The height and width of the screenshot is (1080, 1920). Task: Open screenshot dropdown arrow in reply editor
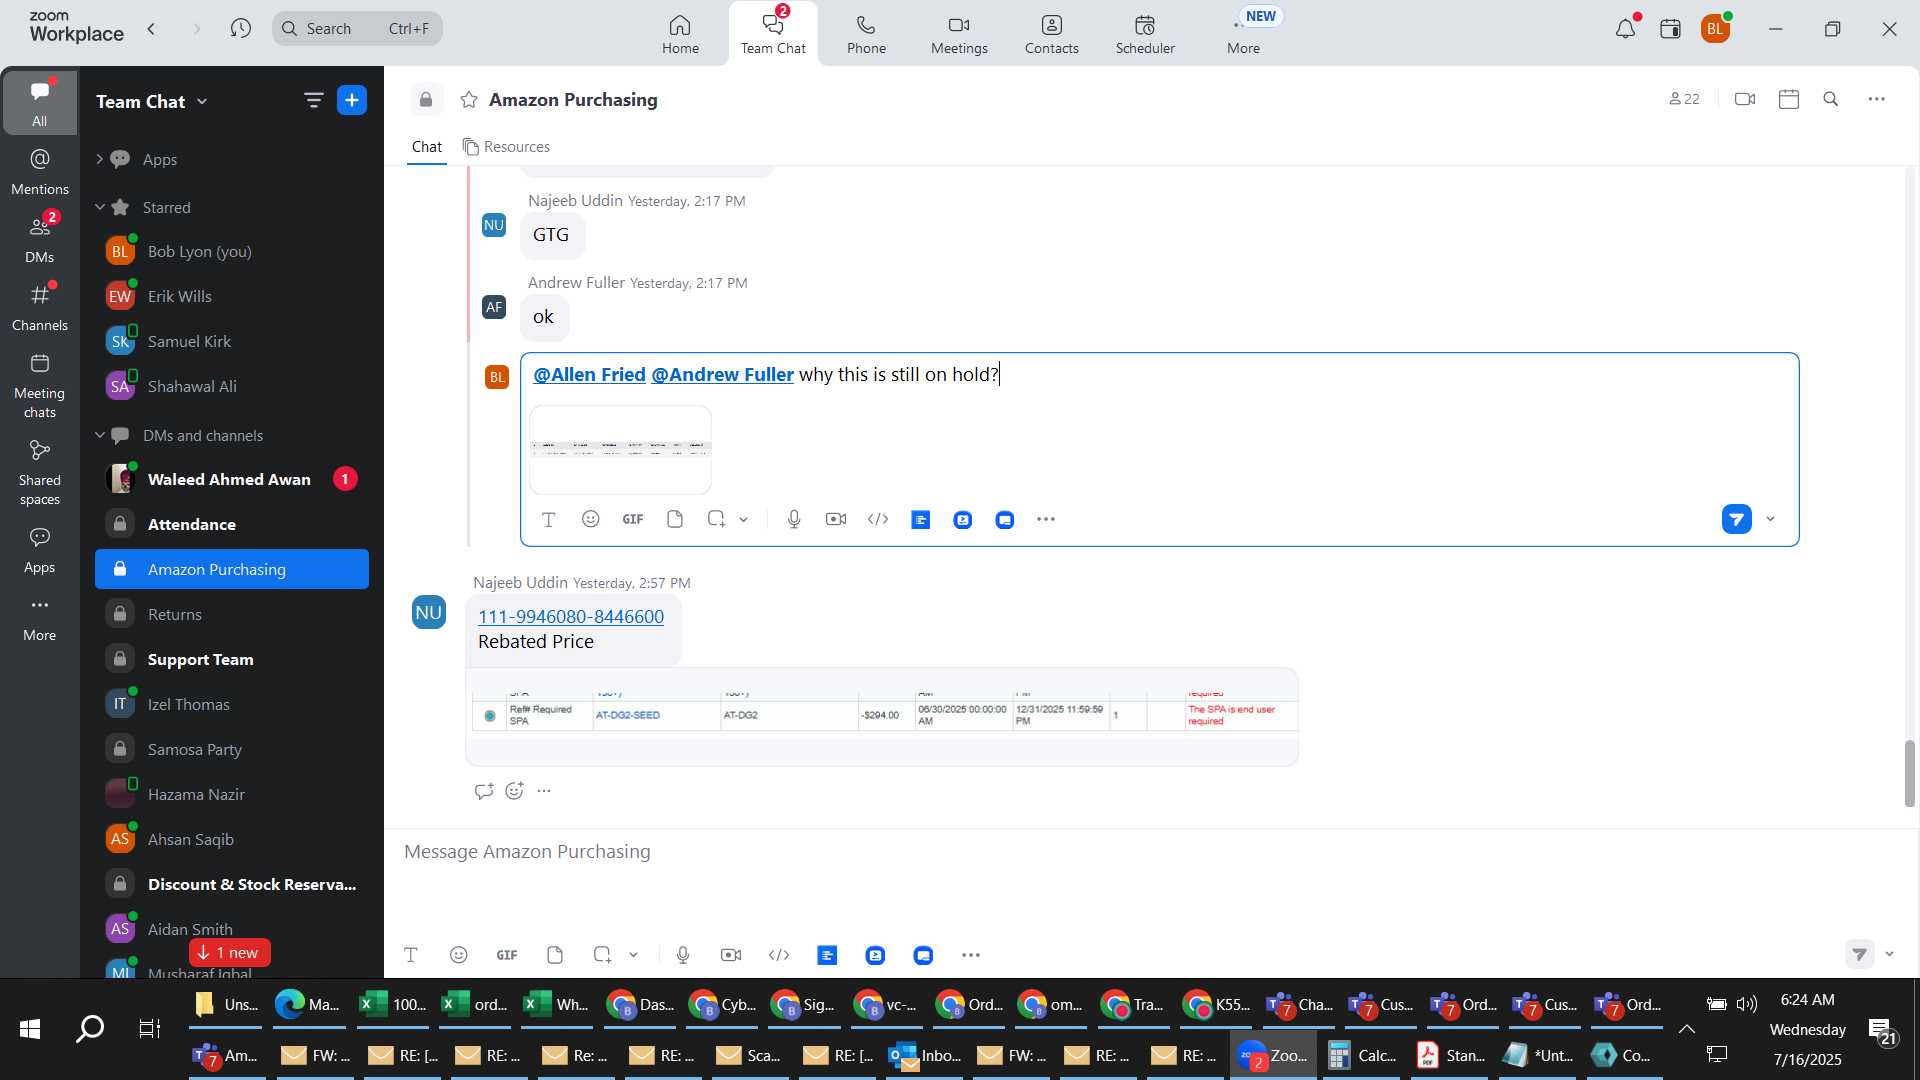(744, 519)
